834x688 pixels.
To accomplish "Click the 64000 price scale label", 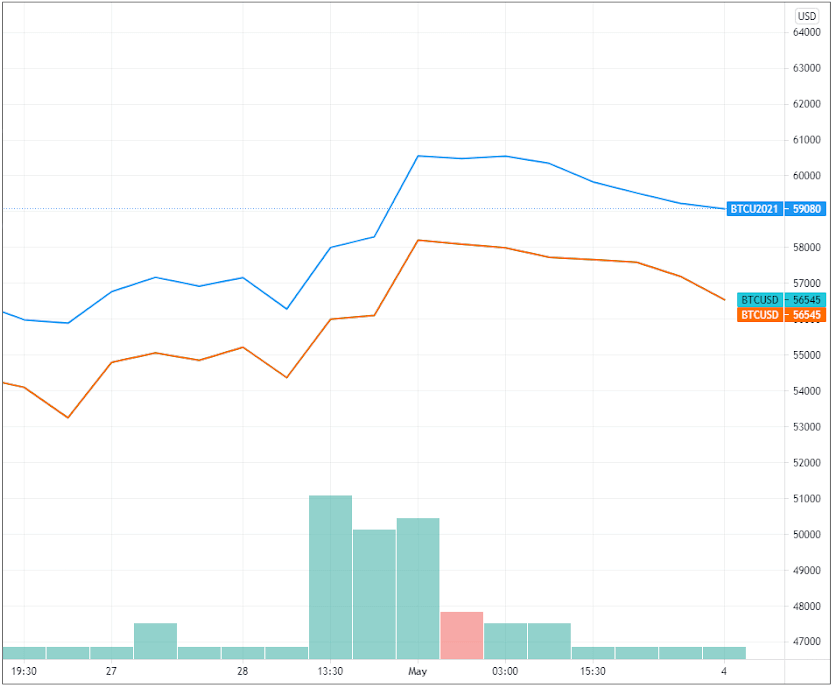I will point(806,32).
